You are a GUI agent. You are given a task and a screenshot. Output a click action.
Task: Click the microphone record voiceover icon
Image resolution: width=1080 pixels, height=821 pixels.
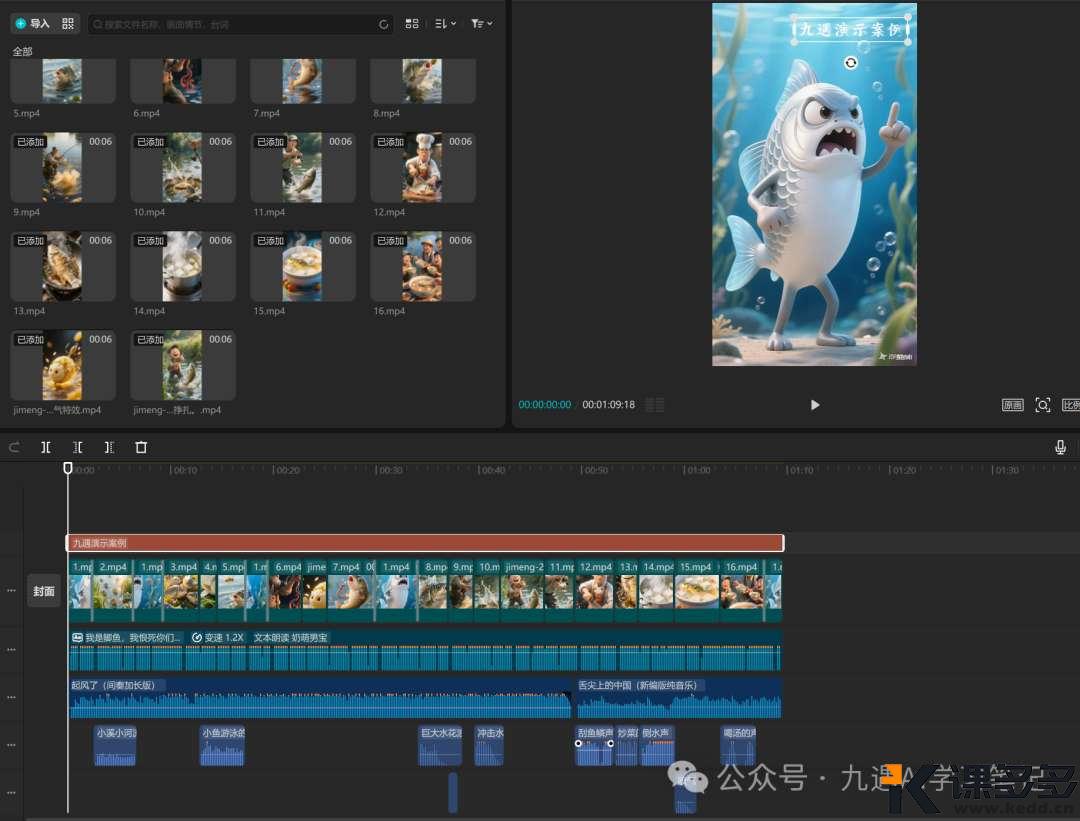(1061, 448)
